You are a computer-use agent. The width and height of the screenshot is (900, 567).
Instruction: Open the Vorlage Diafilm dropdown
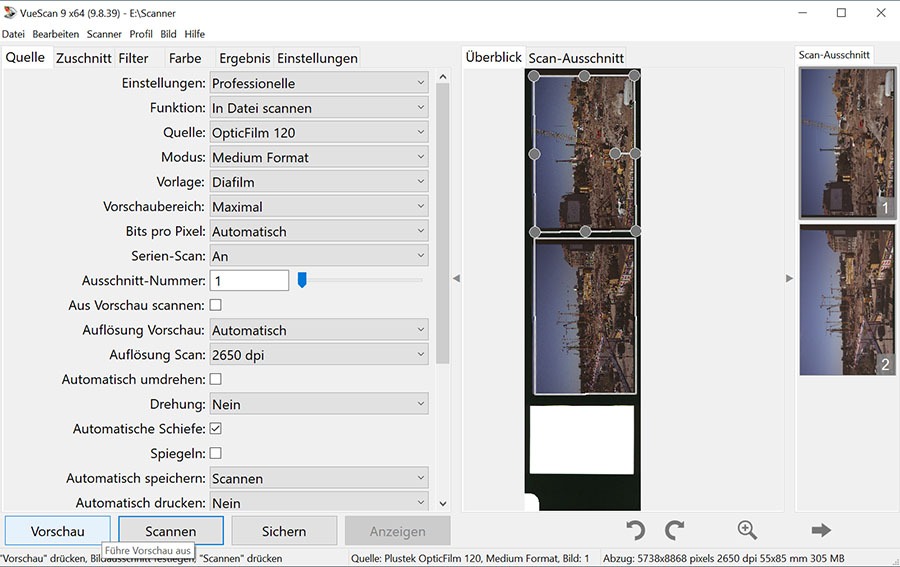[319, 182]
